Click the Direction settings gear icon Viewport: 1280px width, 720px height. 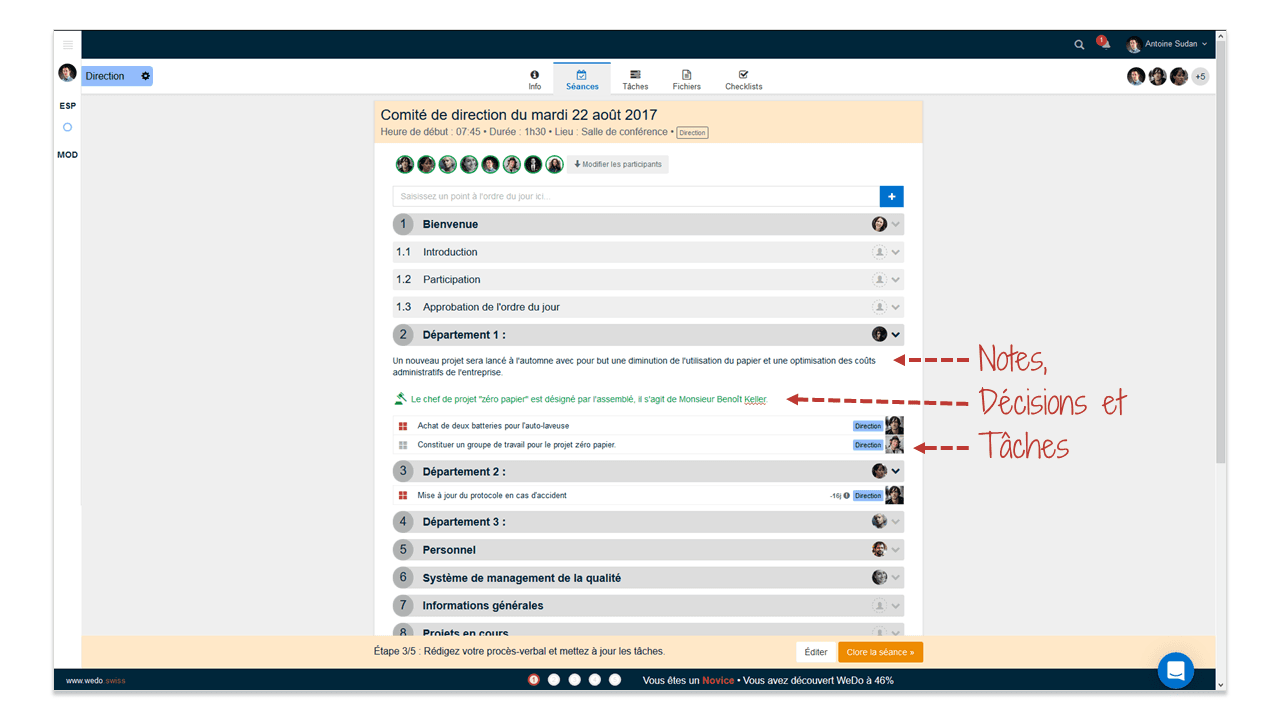coord(145,76)
